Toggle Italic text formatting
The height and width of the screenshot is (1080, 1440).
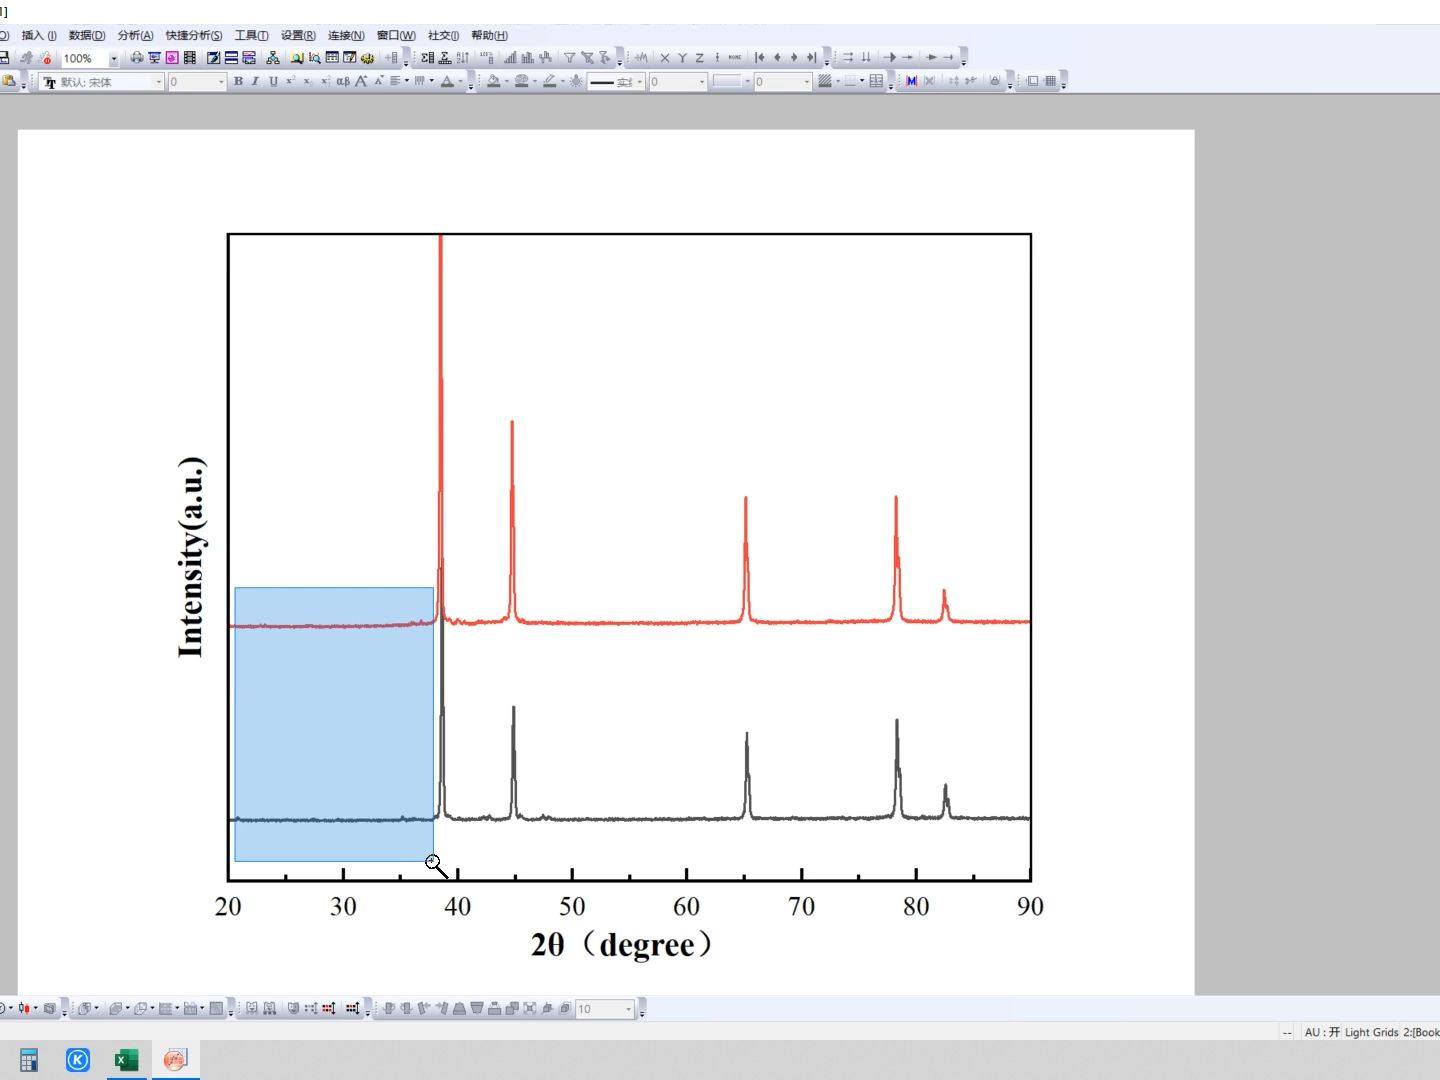click(255, 81)
